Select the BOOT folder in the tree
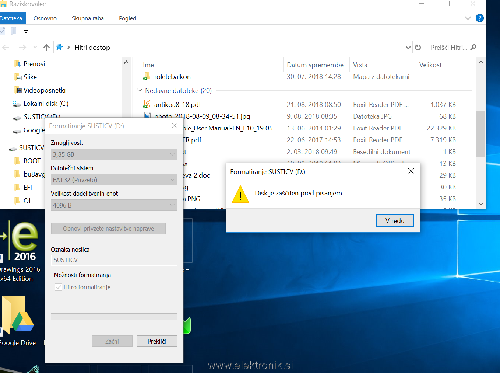The height and width of the screenshot is (373, 500). click(x=32, y=161)
